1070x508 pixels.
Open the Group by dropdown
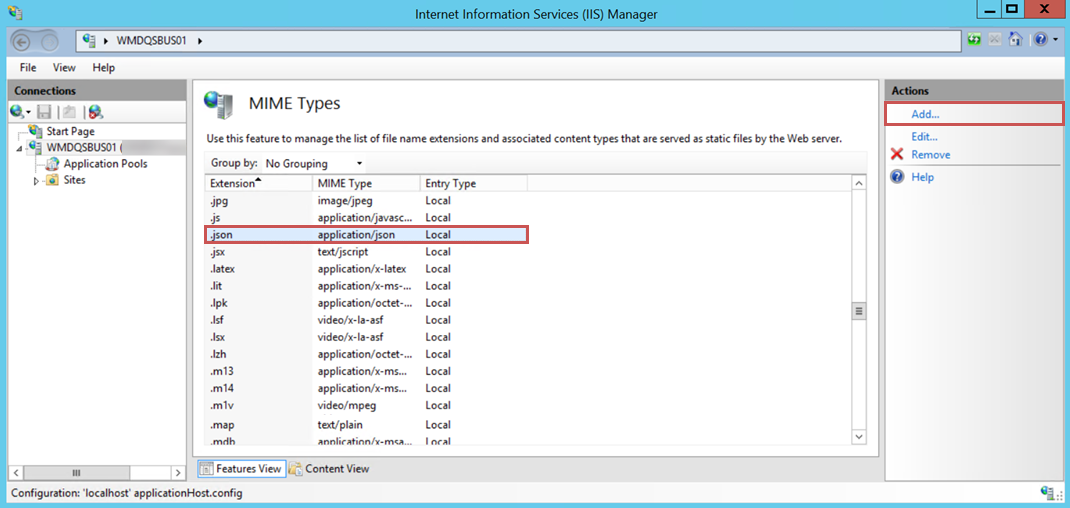pos(313,163)
